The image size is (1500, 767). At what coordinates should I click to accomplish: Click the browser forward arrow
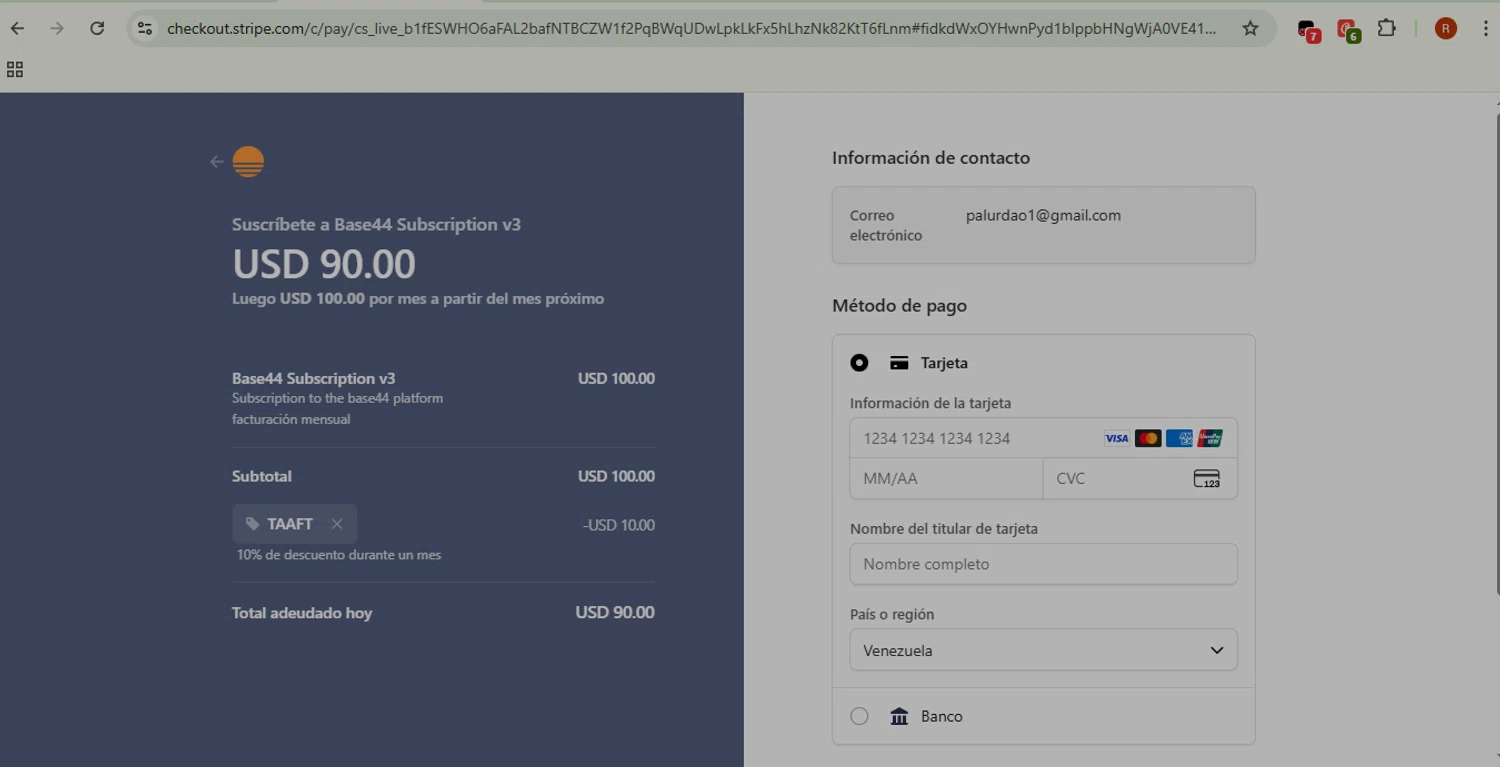(x=57, y=28)
